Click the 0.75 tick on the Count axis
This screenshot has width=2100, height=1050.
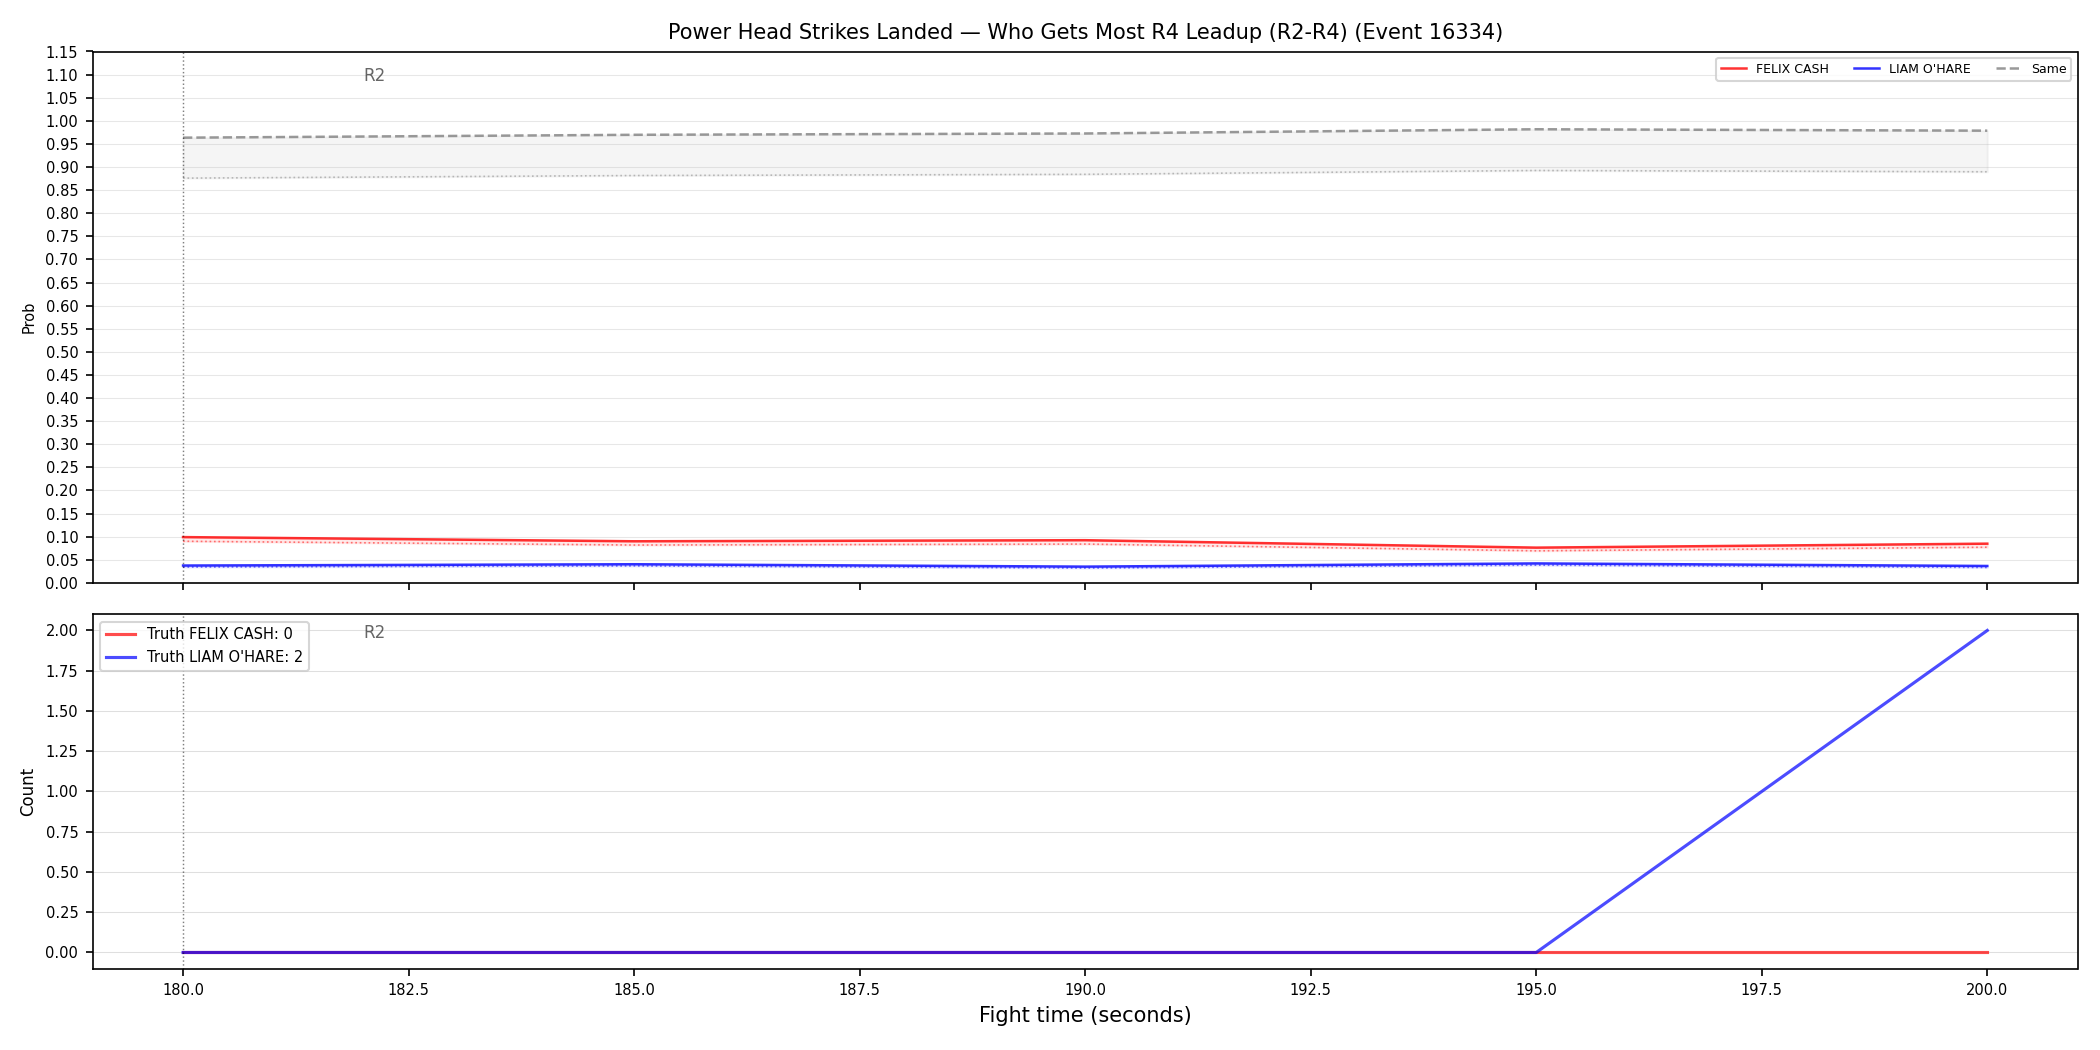tap(62, 832)
